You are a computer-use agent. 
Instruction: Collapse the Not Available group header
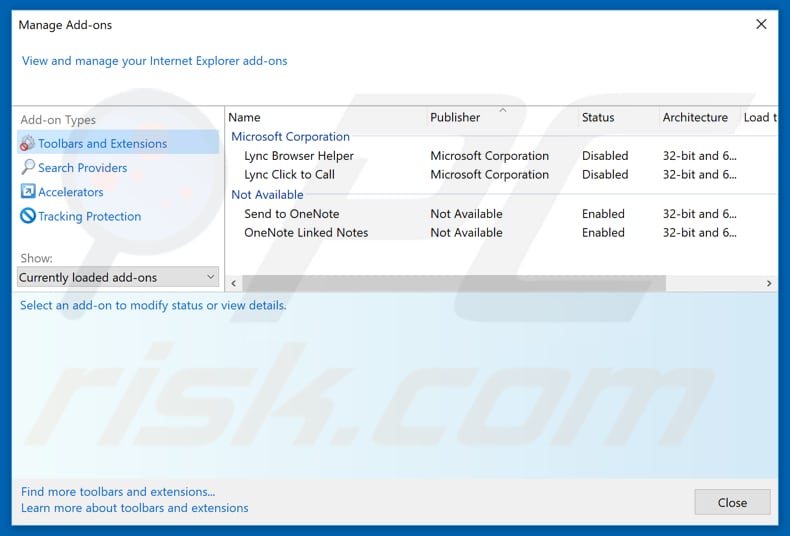pyautogui.click(x=267, y=194)
